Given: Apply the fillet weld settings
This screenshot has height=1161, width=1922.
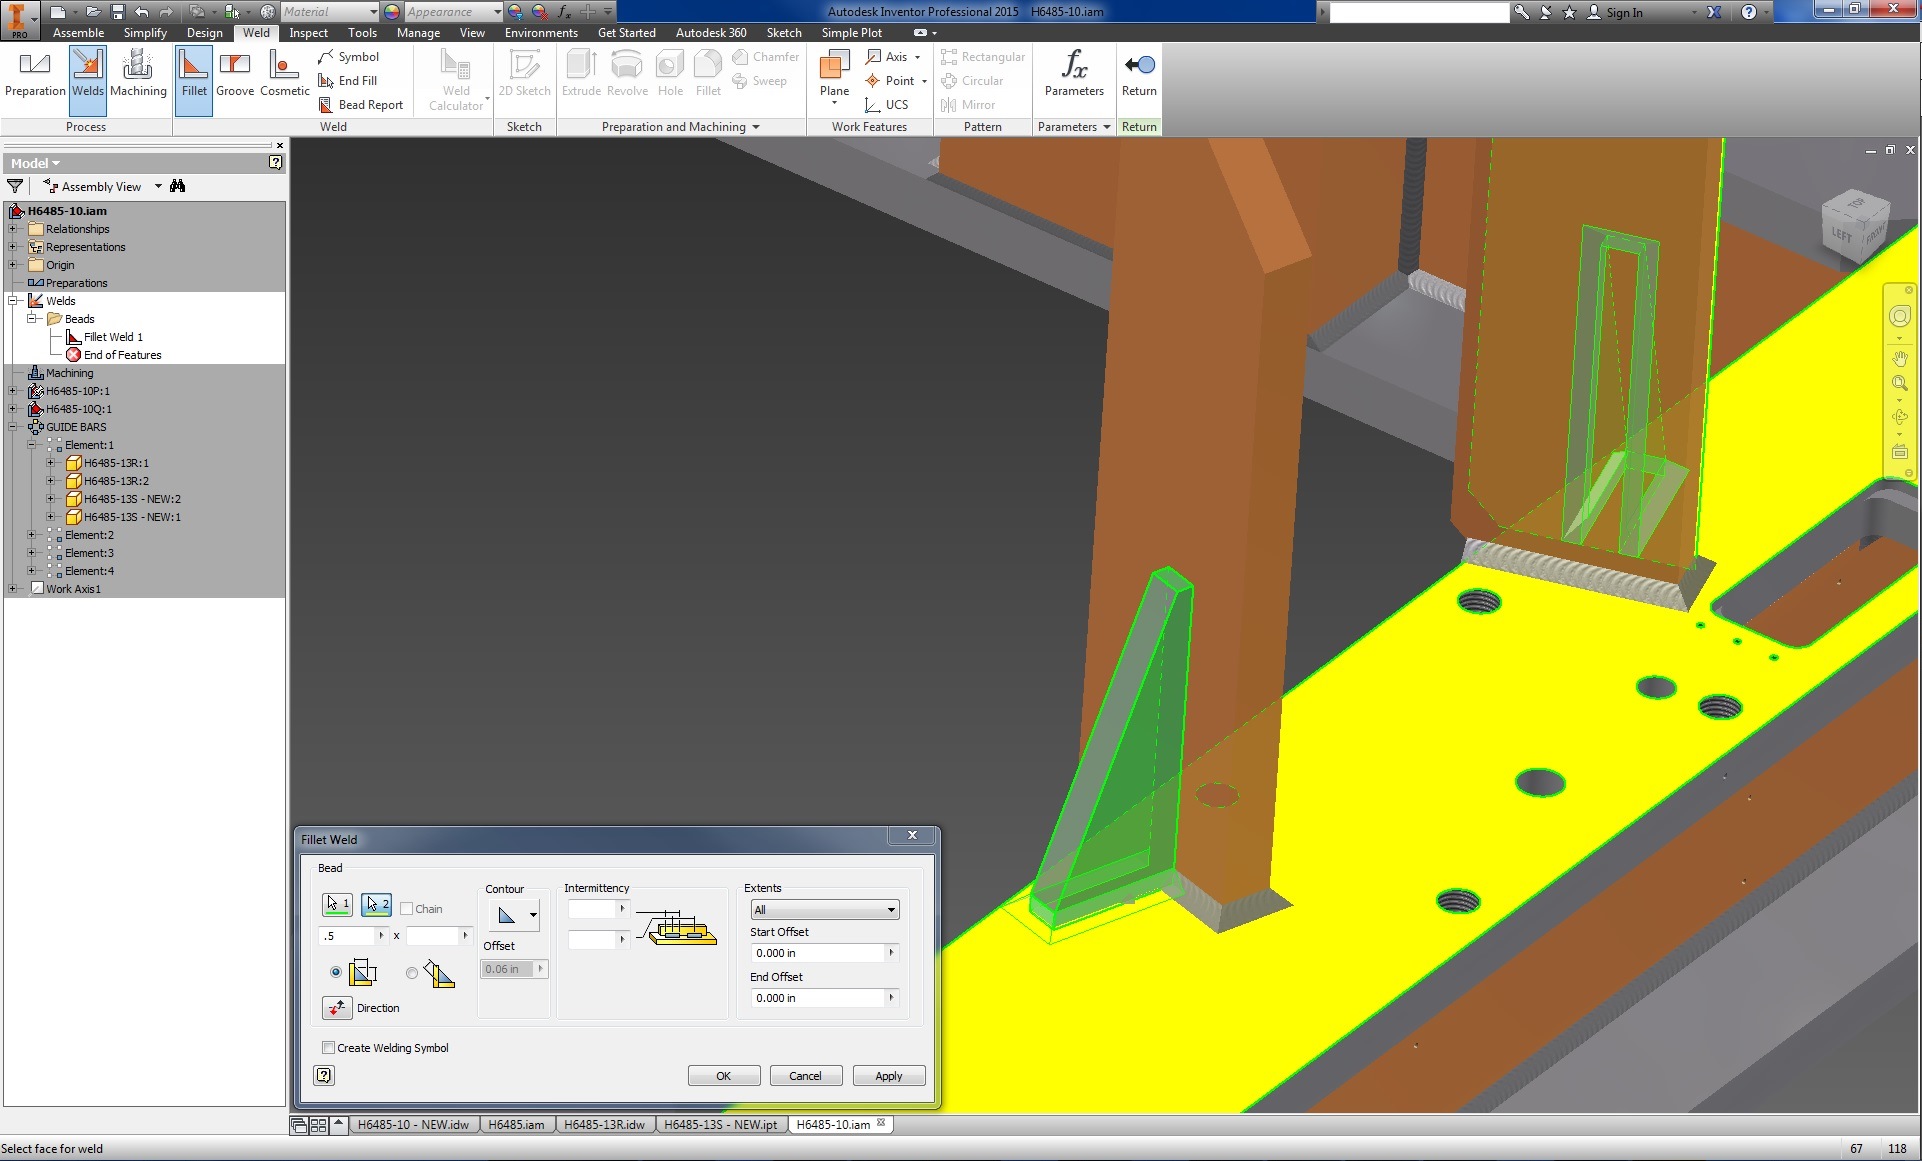Looking at the screenshot, I should pyautogui.click(x=889, y=1076).
